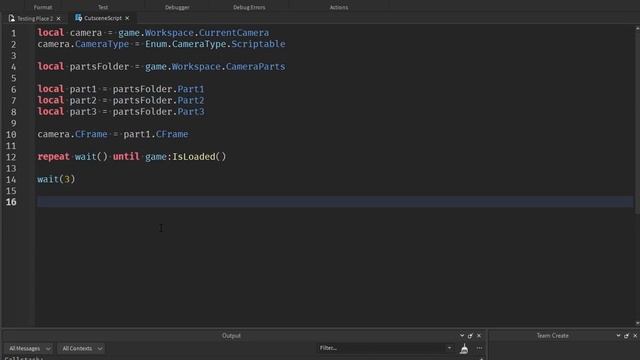Screen dimensions: 640x360
Task: Click the place file icon on Testing Place 2 tab
Action: [11, 18]
